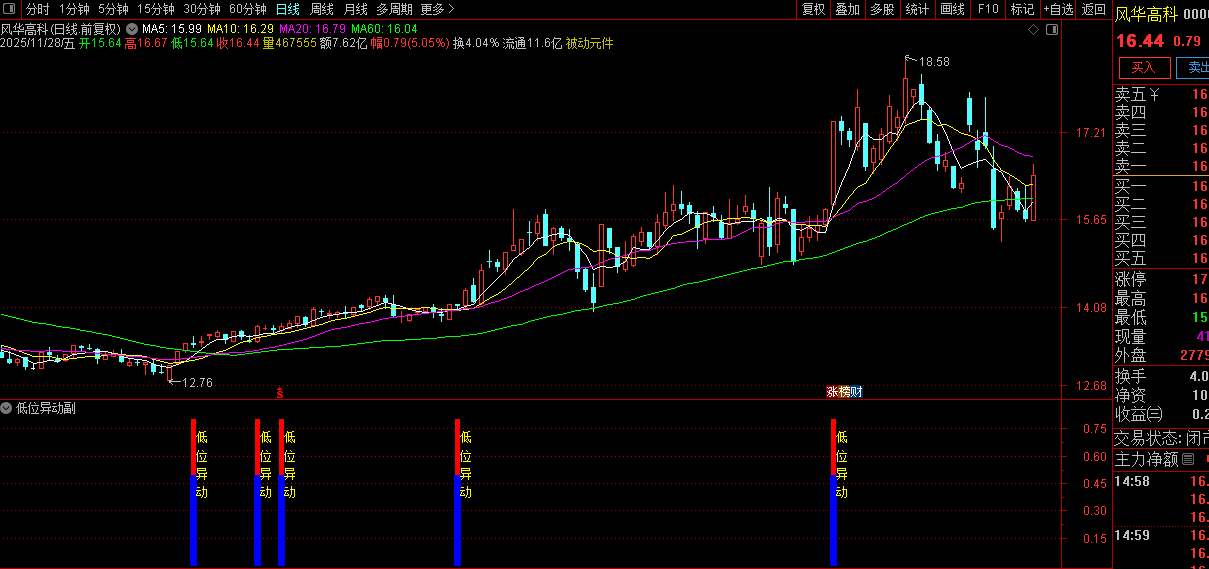Screen dimensions: 1209x569
Task: Click the 17.21 price axis label
Action: tap(1090, 132)
